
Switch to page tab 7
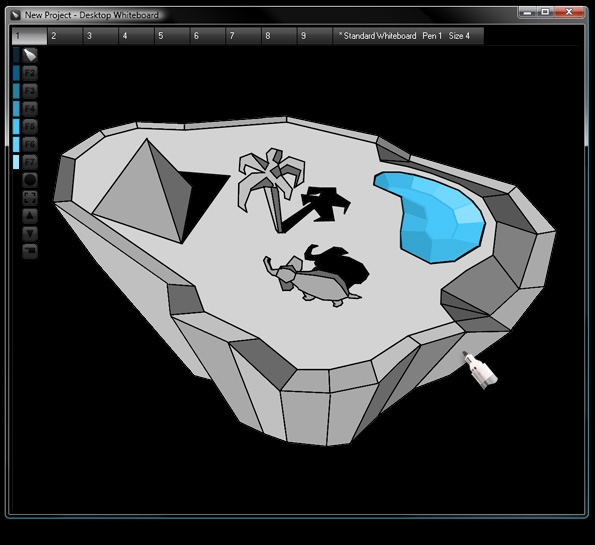click(x=243, y=36)
